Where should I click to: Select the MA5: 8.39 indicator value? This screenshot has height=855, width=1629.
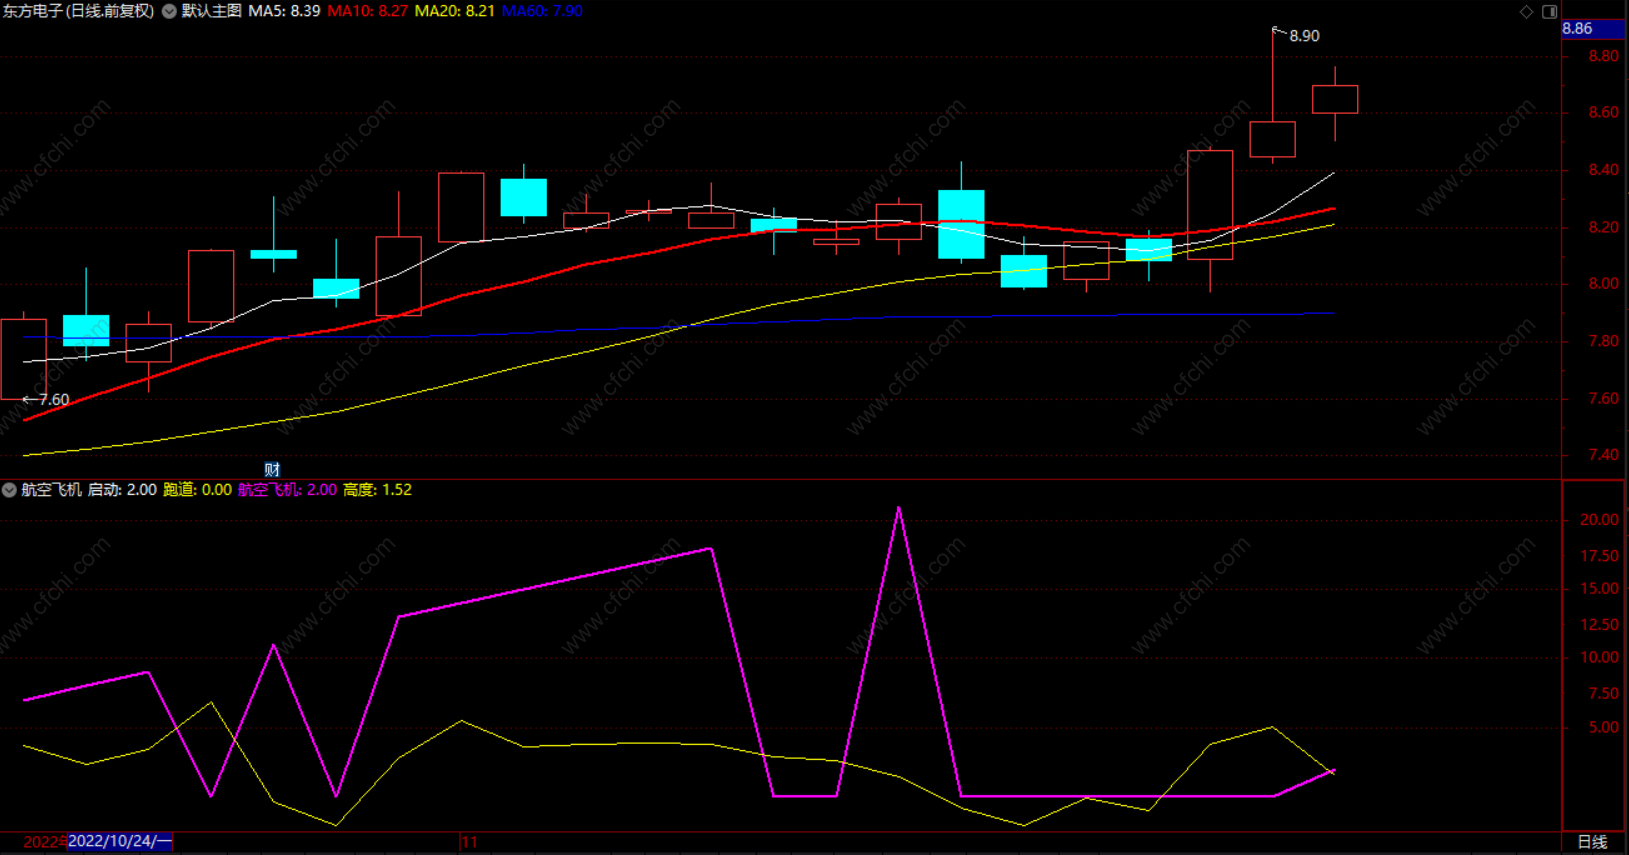click(284, 11)
